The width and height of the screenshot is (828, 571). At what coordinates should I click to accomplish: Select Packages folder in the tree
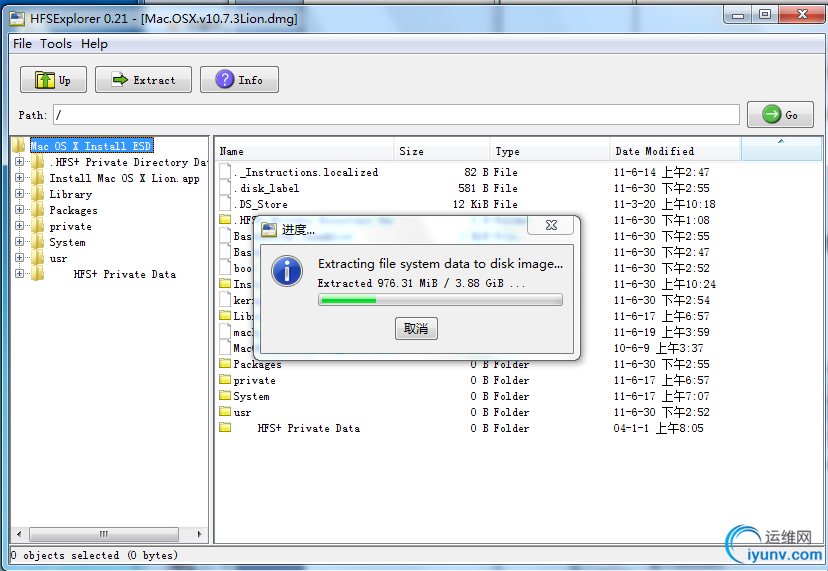pos(73,210)
